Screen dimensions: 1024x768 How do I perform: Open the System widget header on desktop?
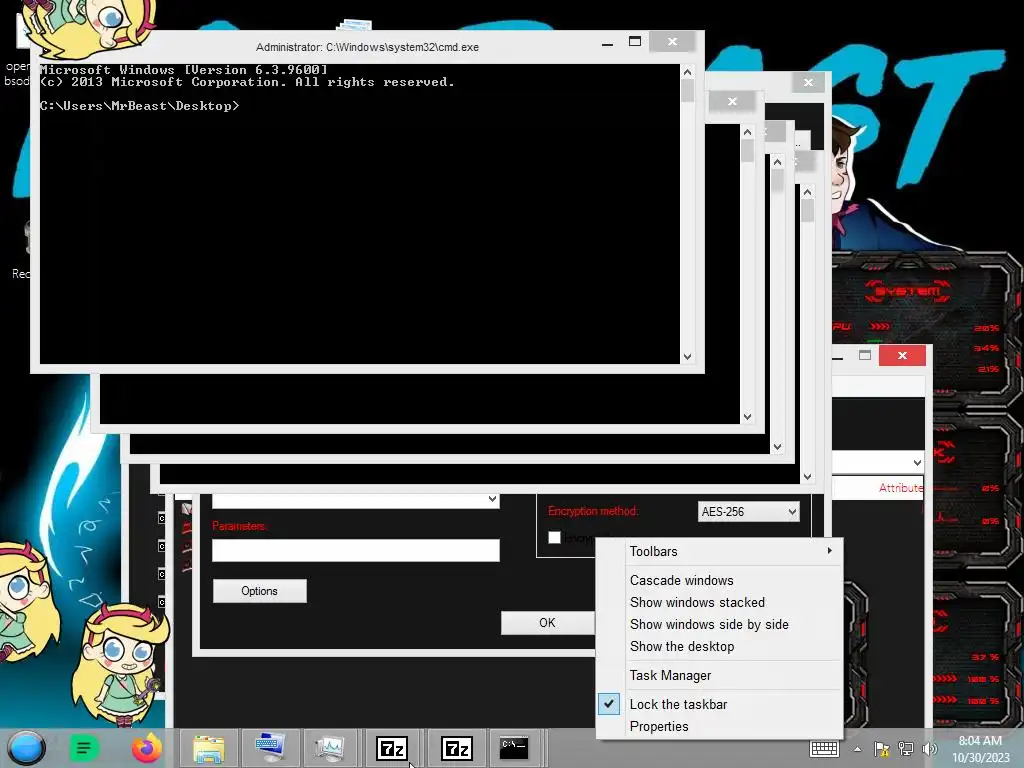(x=908, y=291)
